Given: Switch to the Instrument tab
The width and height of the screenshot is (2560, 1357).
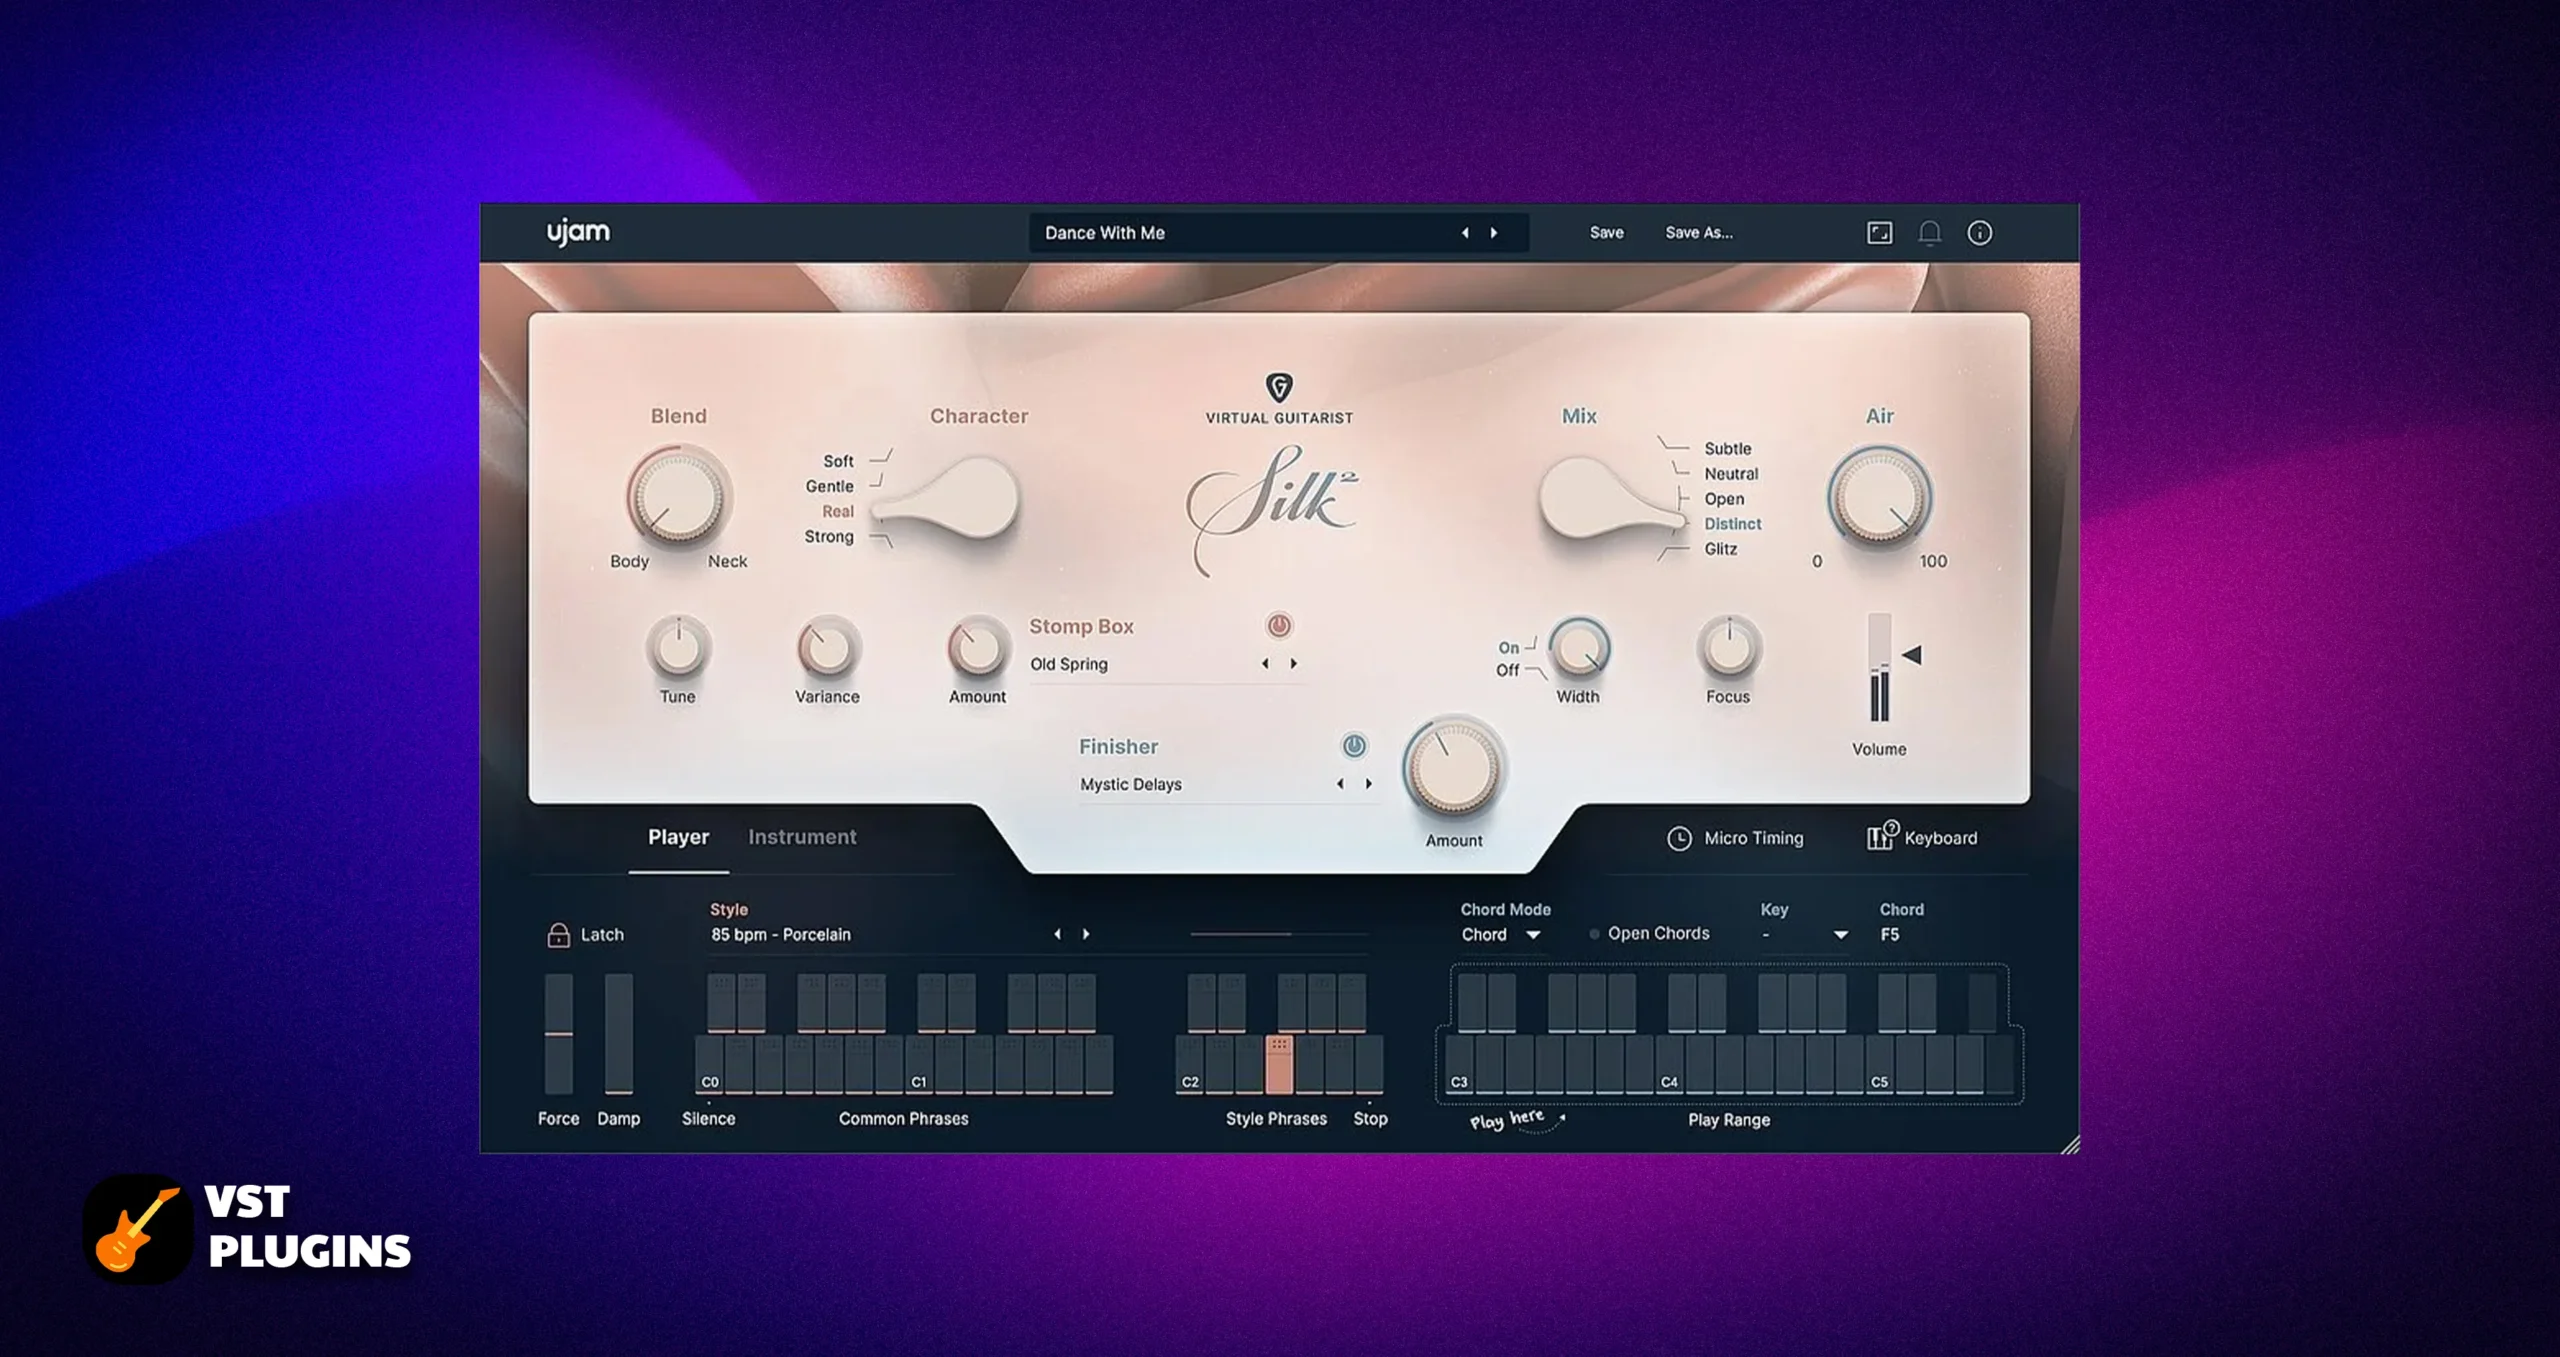Looking at the screenshot, I should 802,837.
